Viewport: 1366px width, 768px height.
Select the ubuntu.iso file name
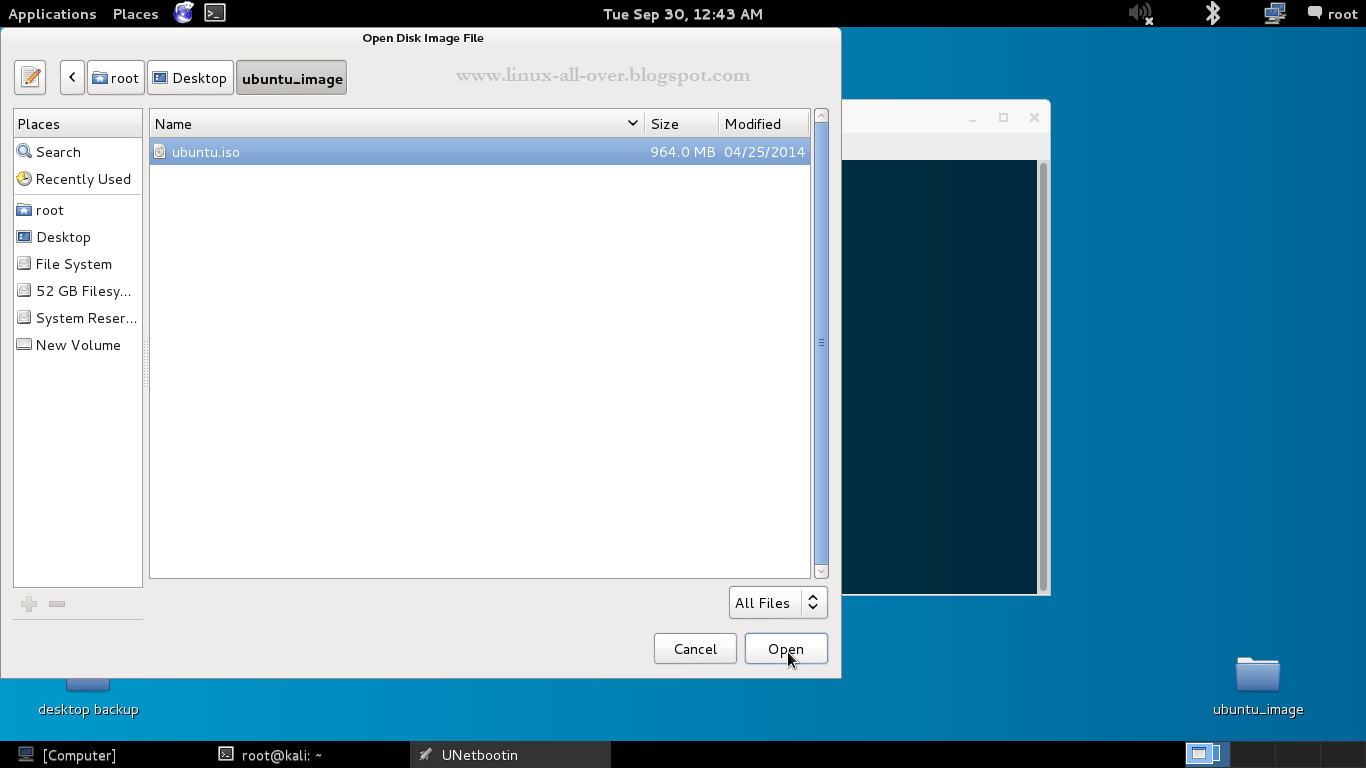click(x=206, y=152)
